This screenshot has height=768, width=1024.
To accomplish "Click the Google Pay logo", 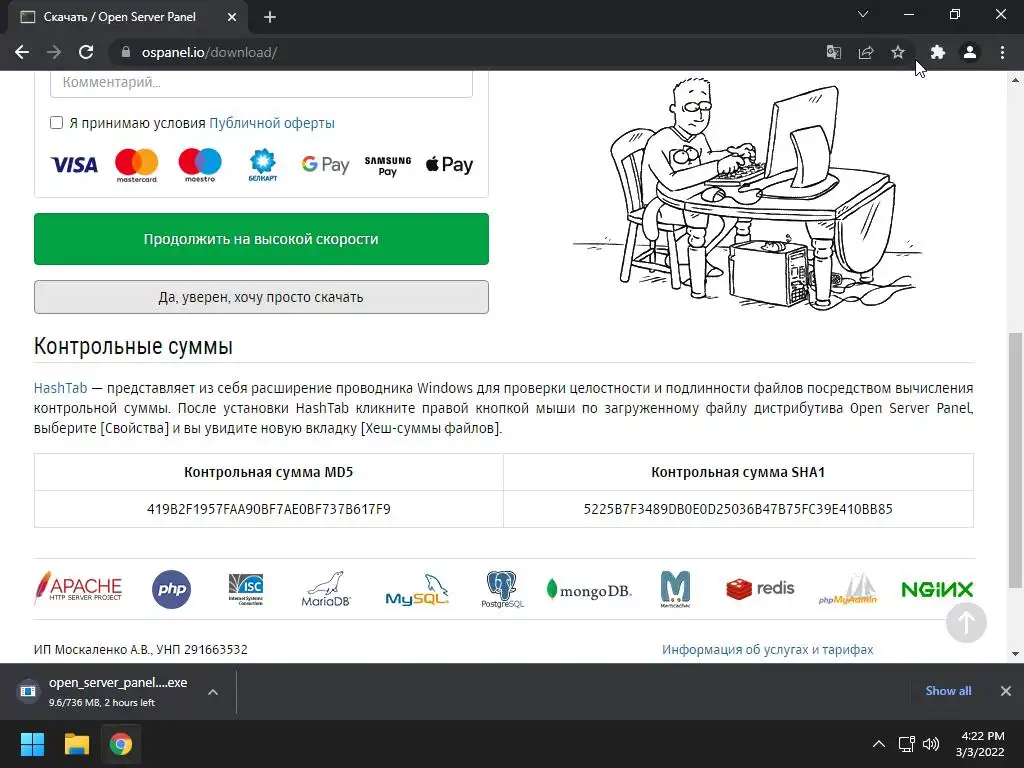I will 325,165.
